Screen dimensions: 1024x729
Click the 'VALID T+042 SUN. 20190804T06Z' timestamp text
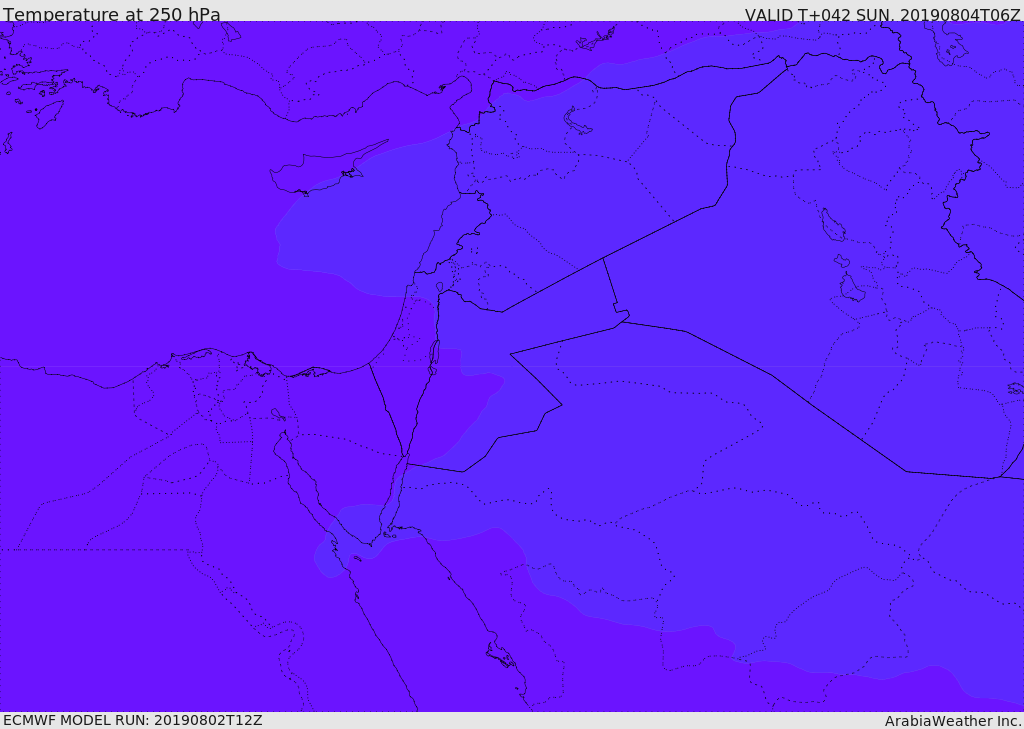(x=882, y=14)
